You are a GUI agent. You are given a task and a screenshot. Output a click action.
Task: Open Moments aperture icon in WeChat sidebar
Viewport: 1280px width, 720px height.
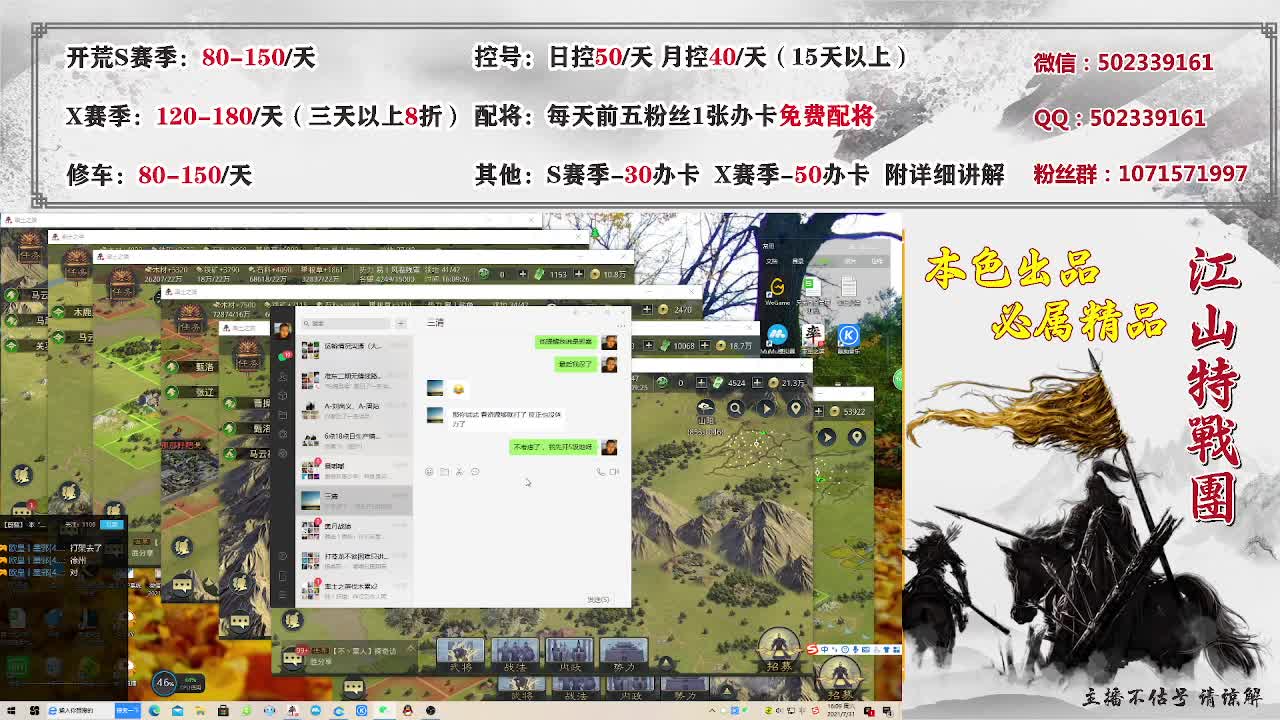point(283,434)
